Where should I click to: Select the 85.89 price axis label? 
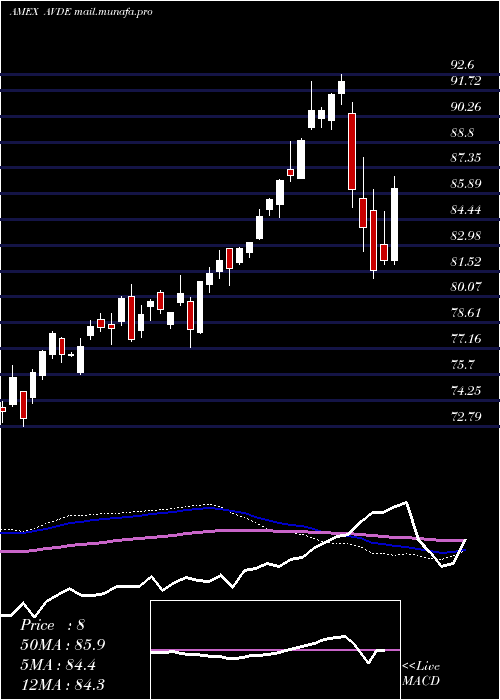(466, 183)
